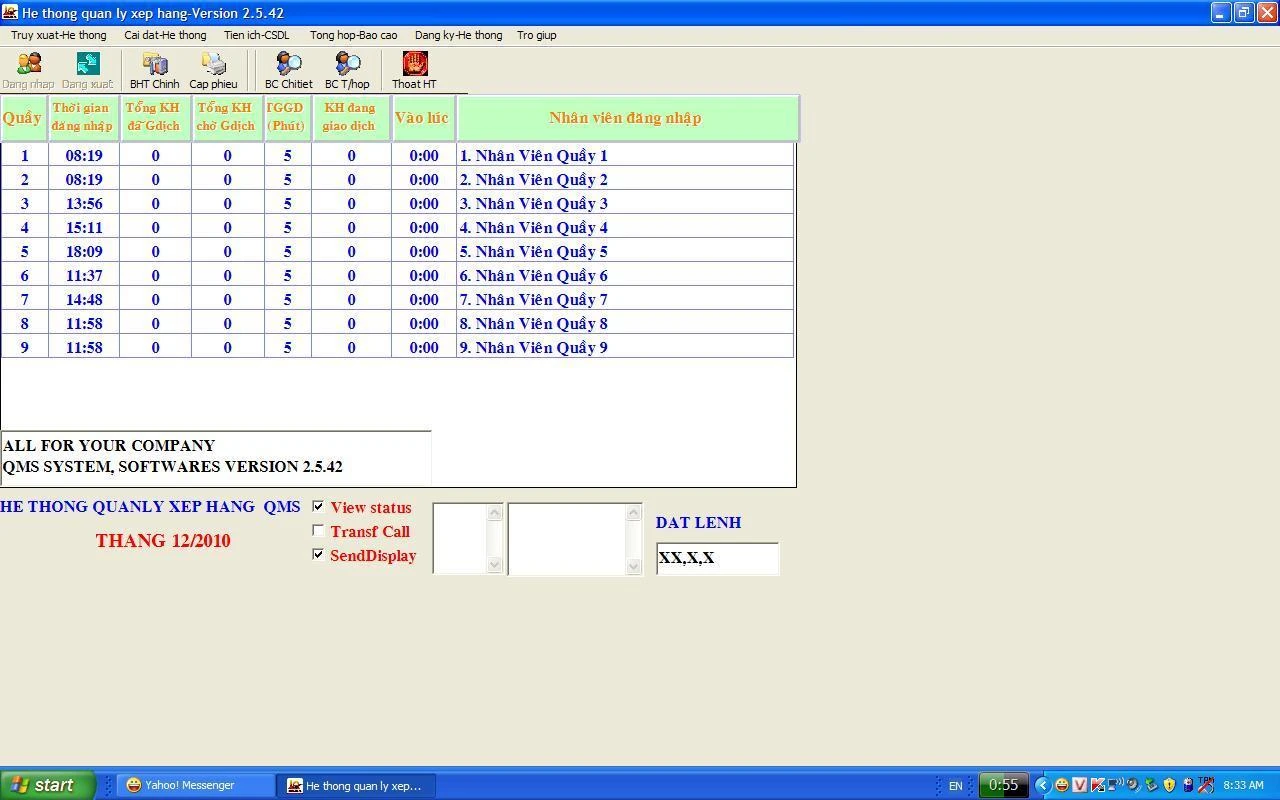Open the Truy xuat-He thong menu
The height and width of the screenshot is (800, 1280).
click(58, 35)
